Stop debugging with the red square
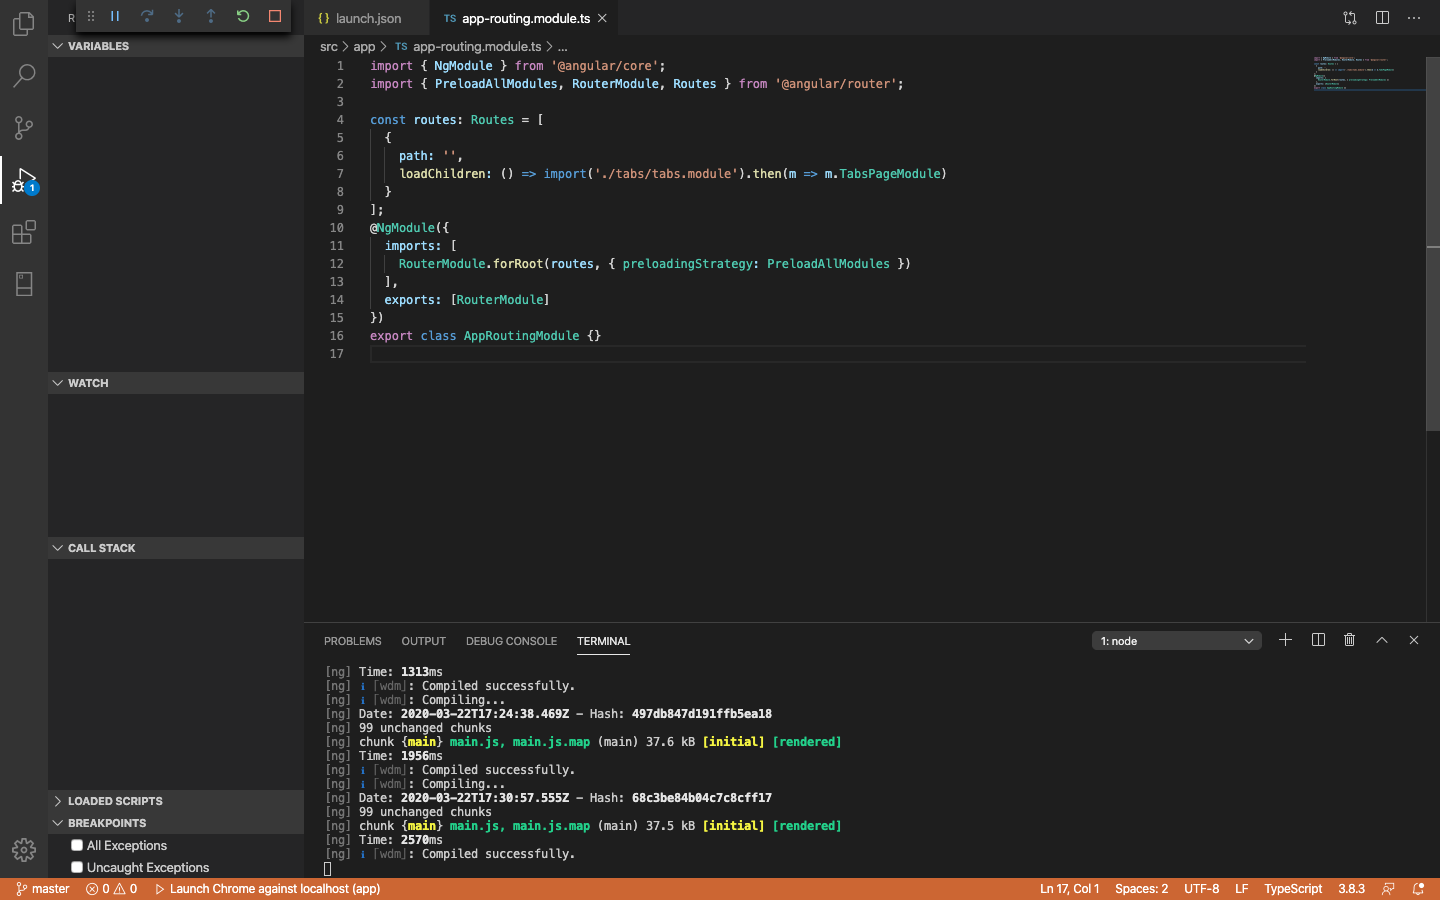1440x900 pixels. point(275,16)
